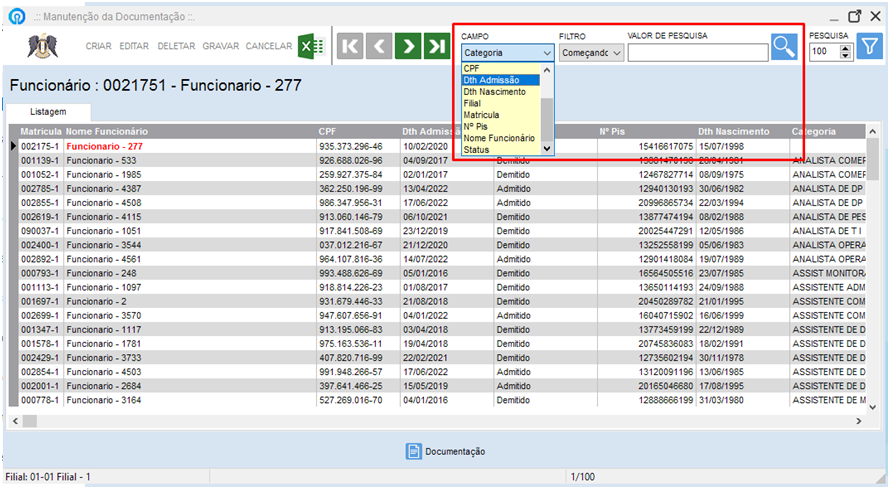This screenshot has width=890, height=489.
Task: Sort by the Matricula column header
Action: (x=41, y=132)
